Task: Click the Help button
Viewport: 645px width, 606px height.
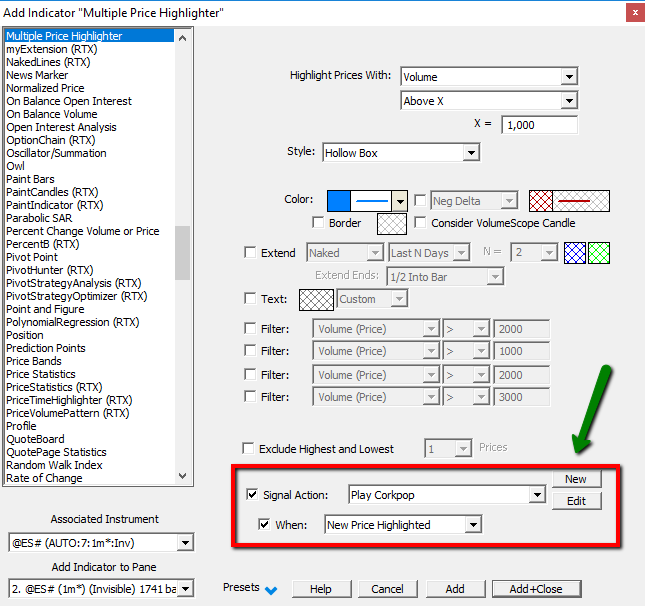Action: click(321, 589)
